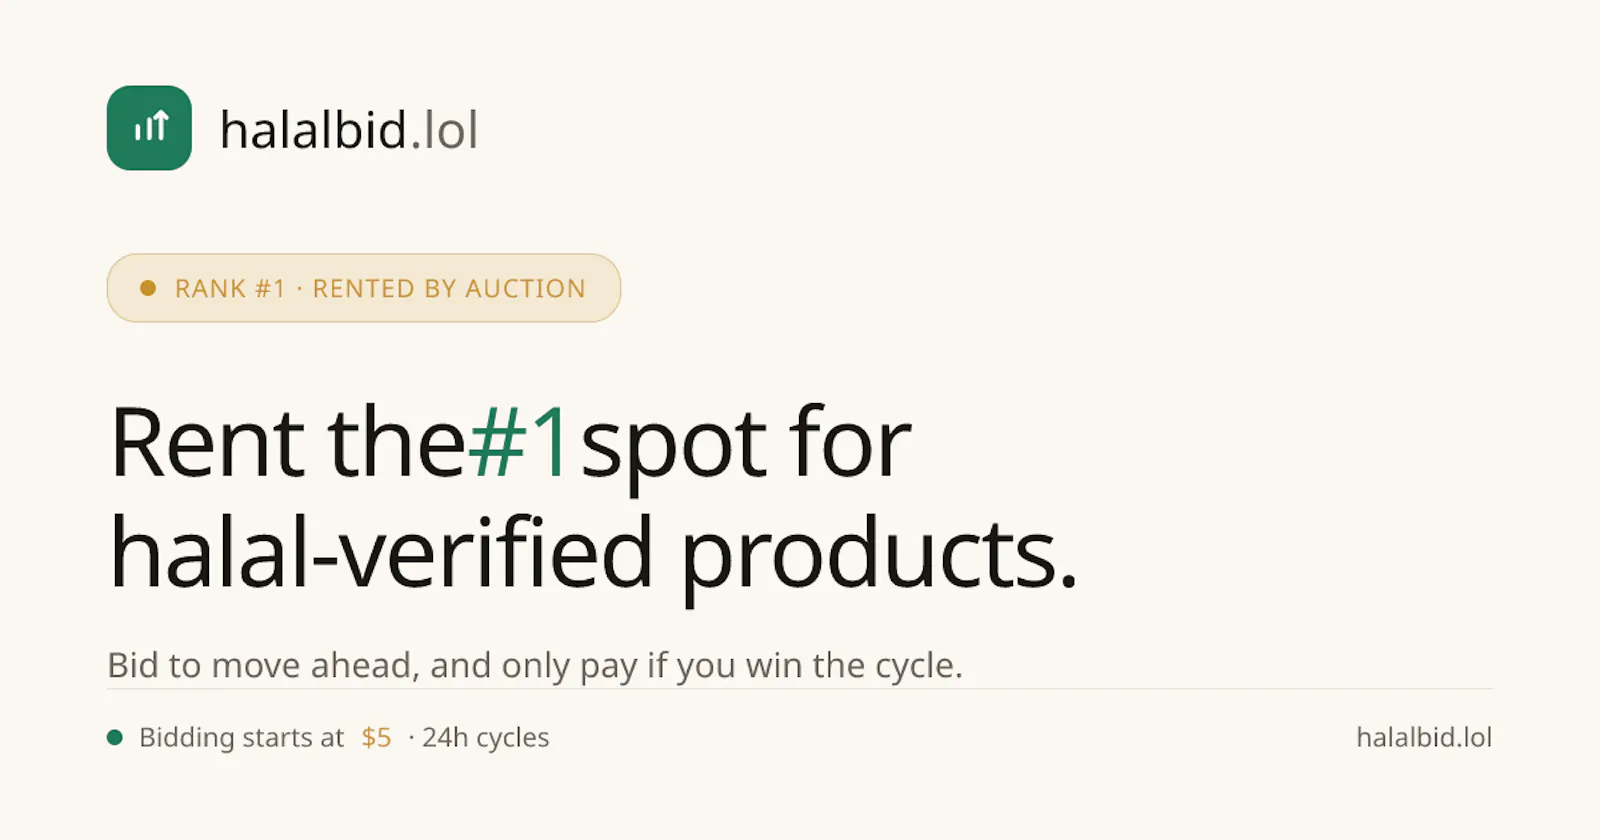Click the '.lol' suffix in top wordmark
Viewport: 1600px width, 840px height.
pyautogui.click(x=445, y=130)
